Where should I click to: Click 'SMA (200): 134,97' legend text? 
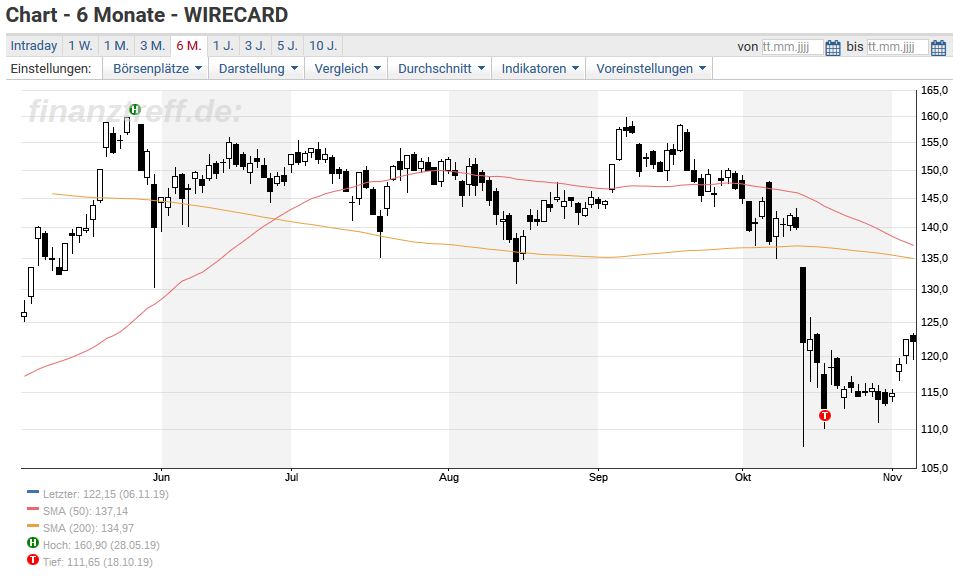(x=88, y=528)
